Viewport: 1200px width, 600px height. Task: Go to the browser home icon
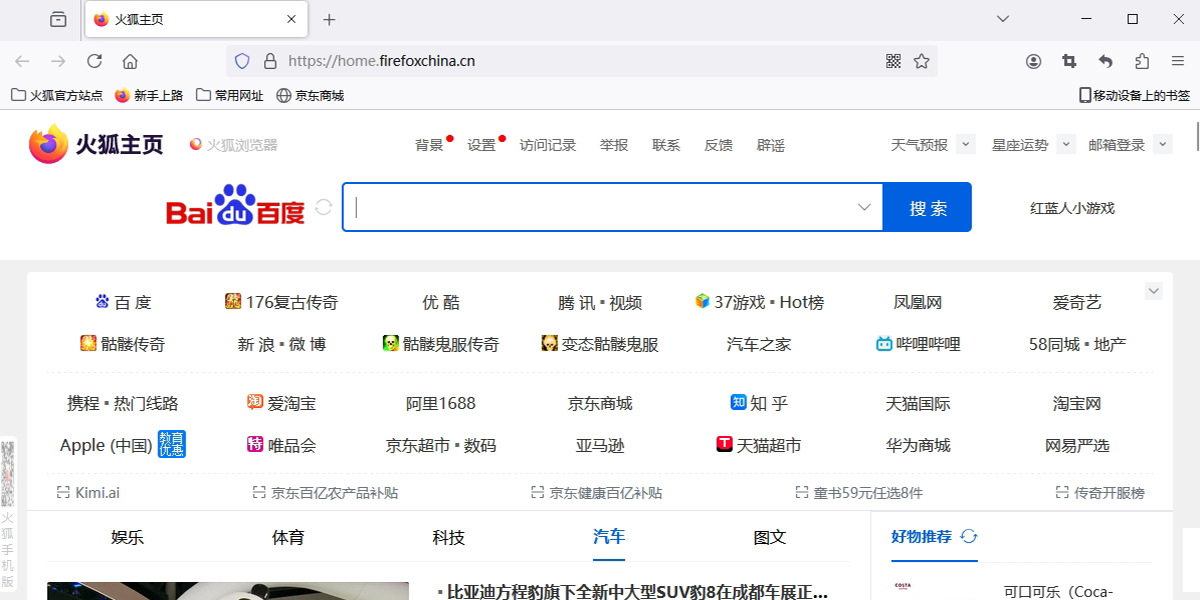pyautogui.click(x=130, y=61)
